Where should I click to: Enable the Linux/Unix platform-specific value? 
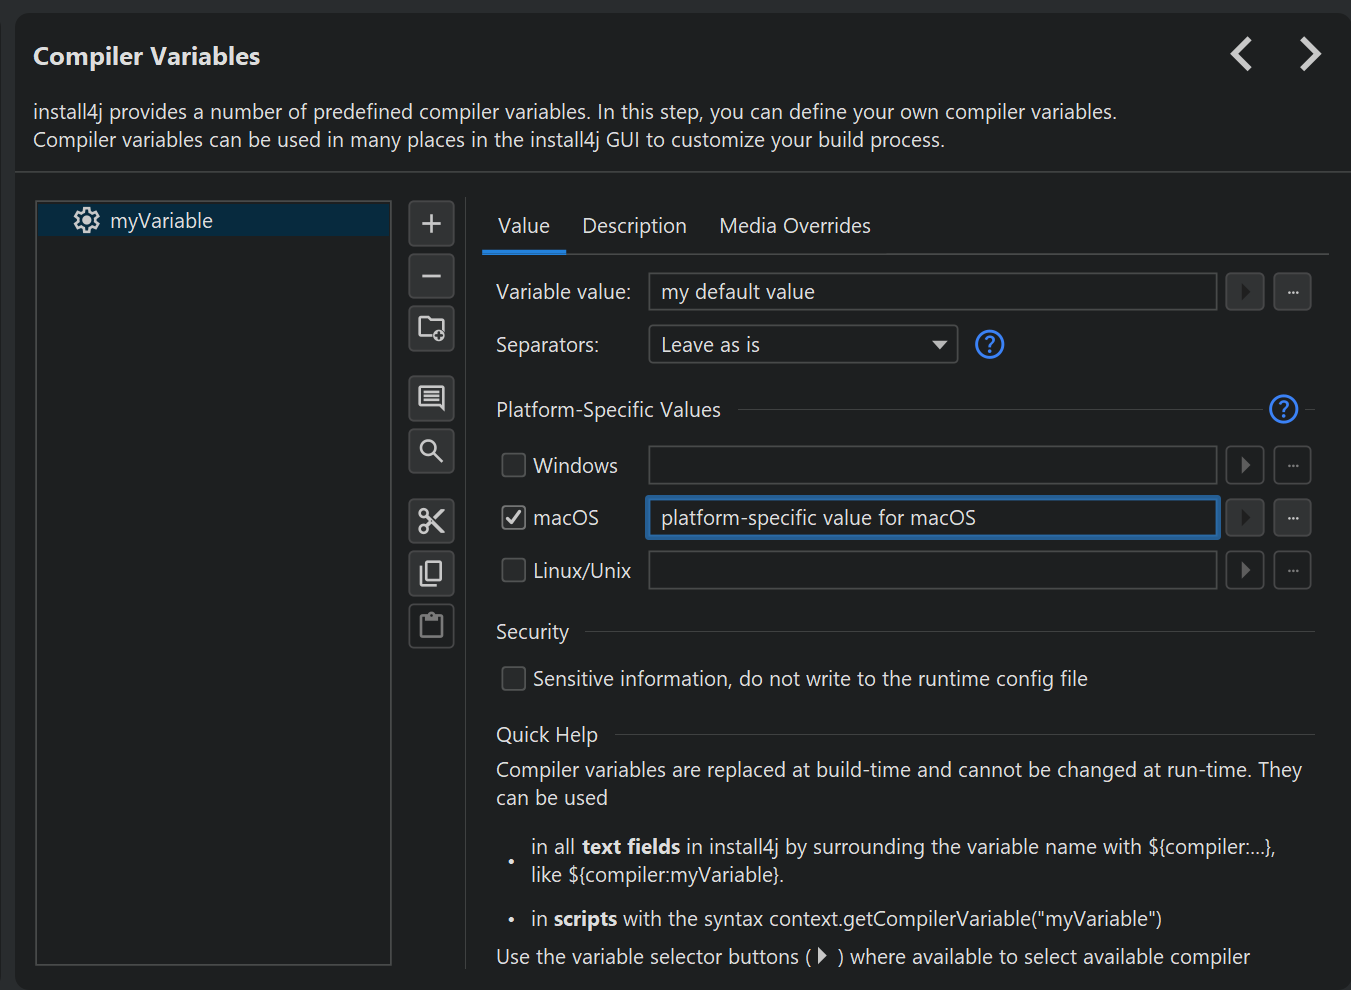[x=513, y=570]
